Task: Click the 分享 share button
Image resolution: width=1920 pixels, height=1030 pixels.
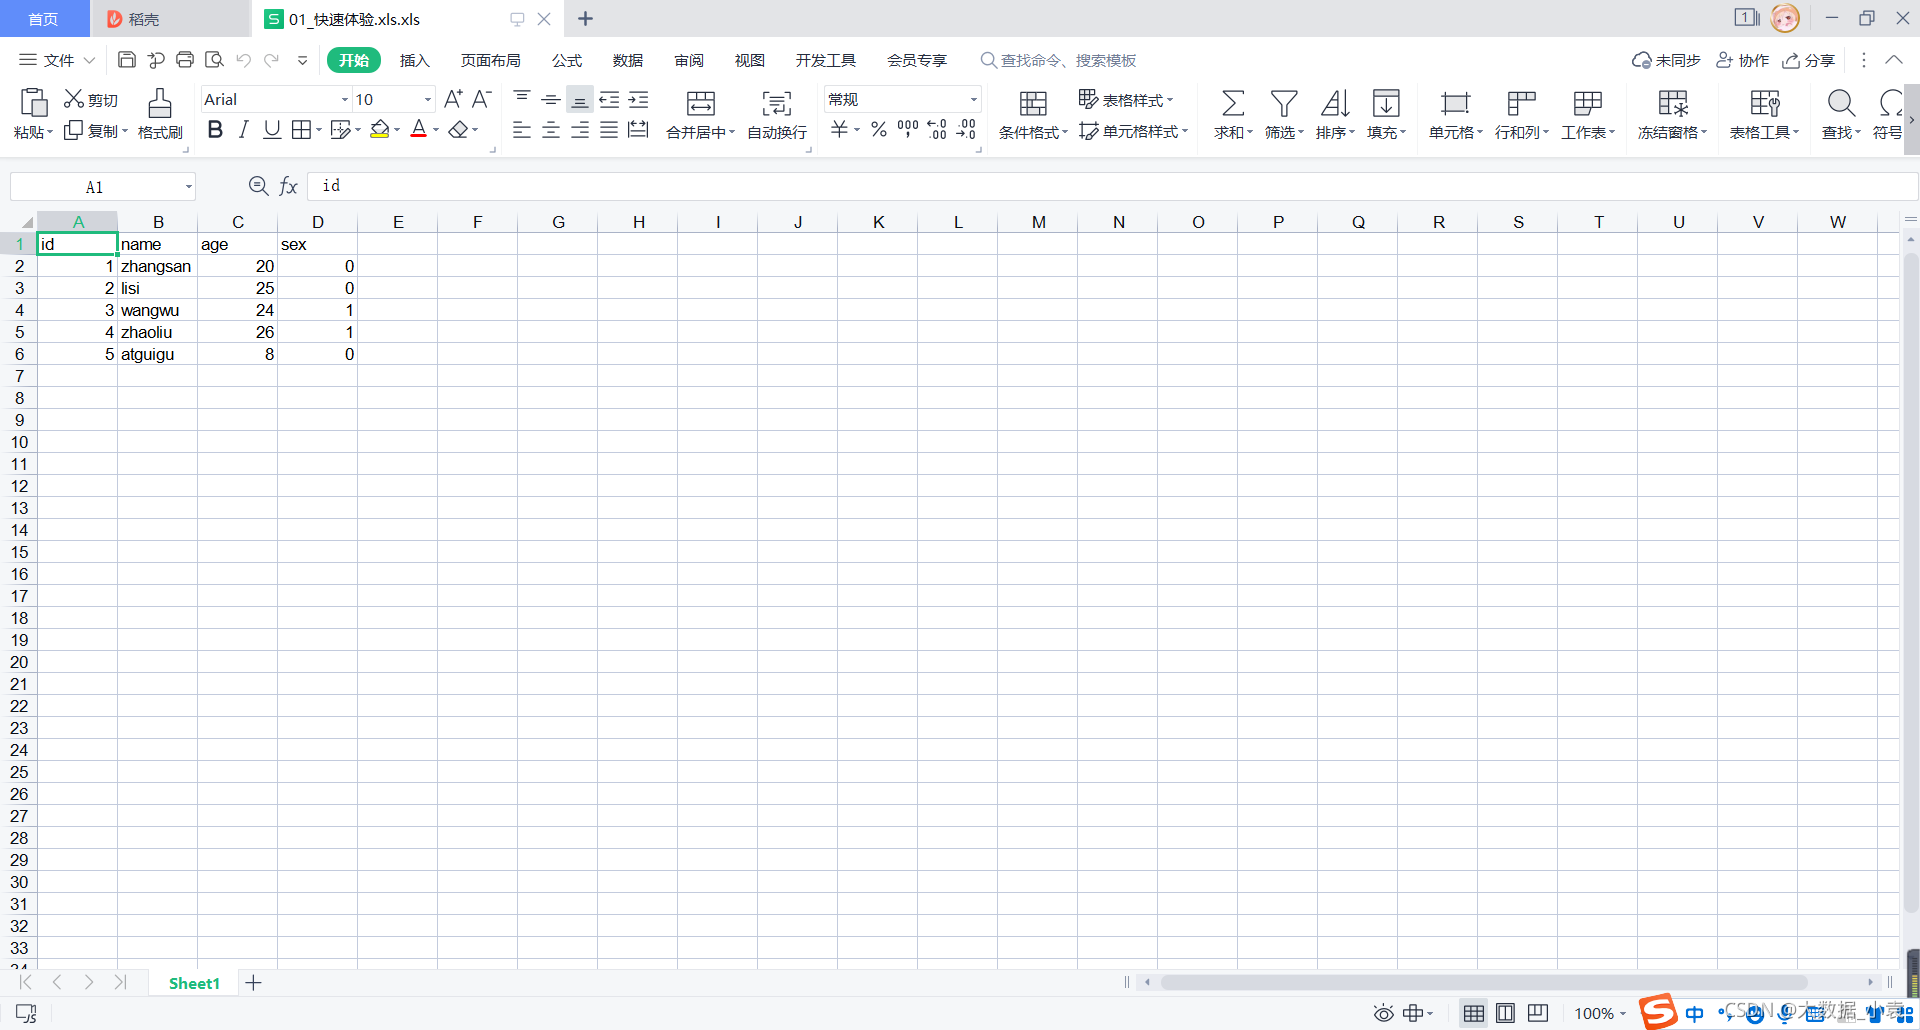Action: tap(1809, 60)
